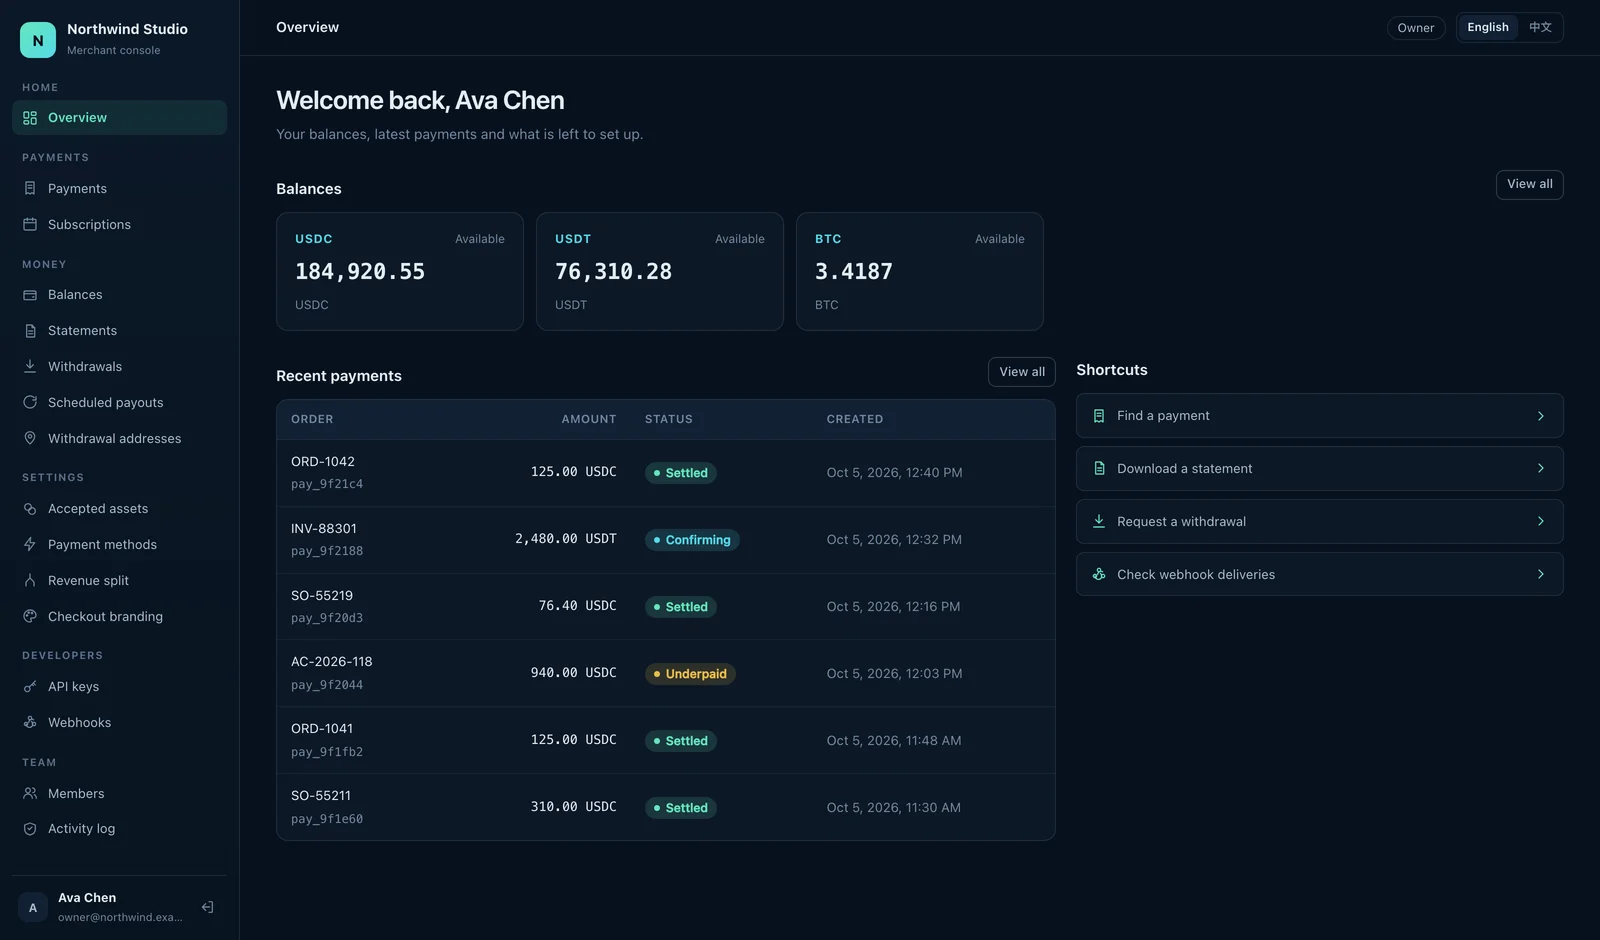Screen dimensions: 1600x940
Task: Select payment ID pay_9f1e60
Action: pyautogui.click(x=327, y=819)
